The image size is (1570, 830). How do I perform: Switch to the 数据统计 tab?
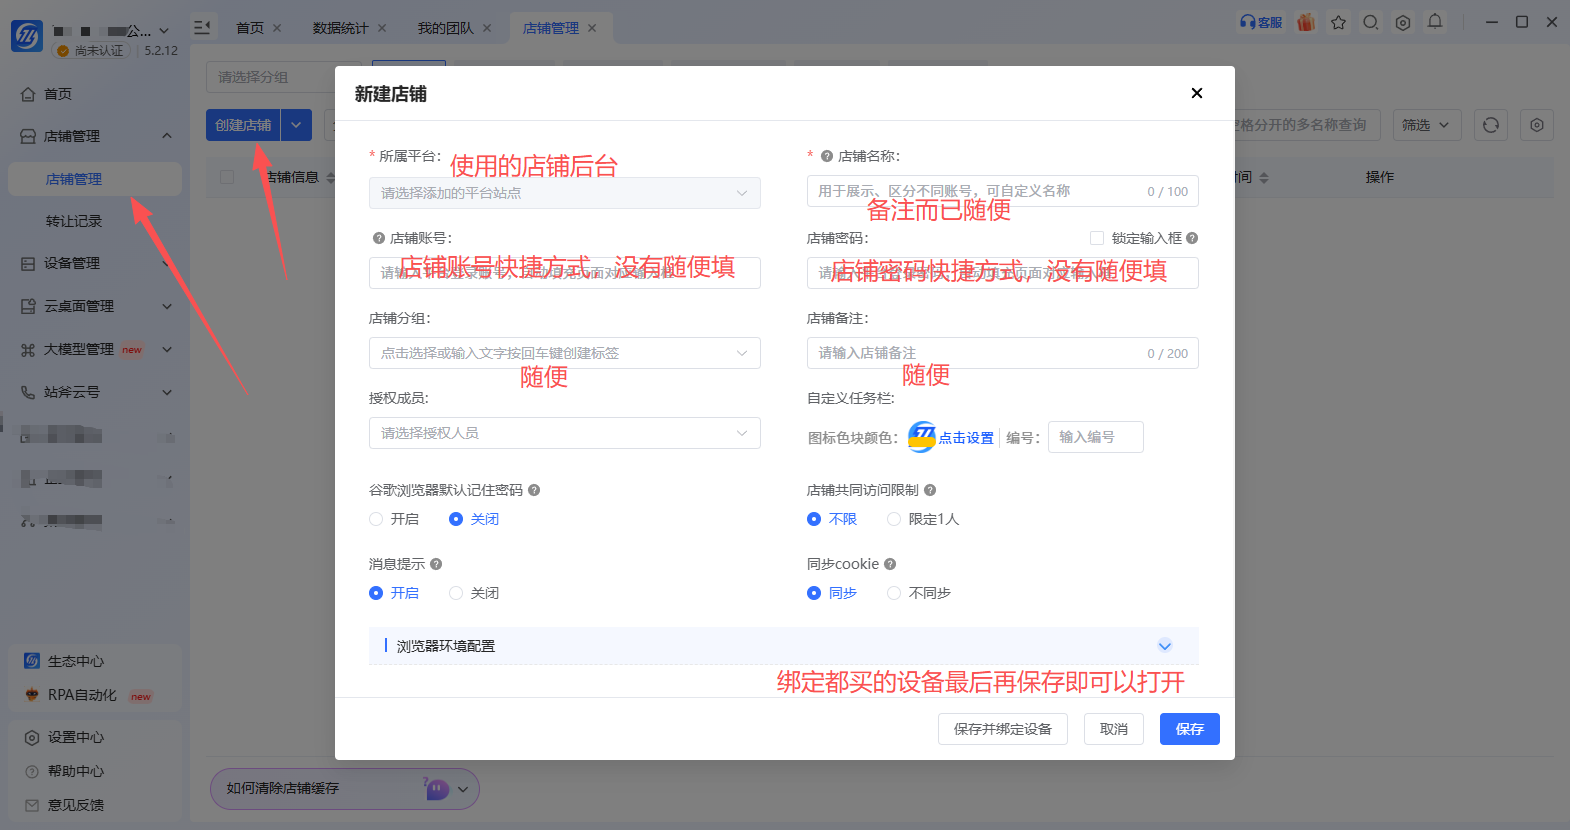(340, 28)
